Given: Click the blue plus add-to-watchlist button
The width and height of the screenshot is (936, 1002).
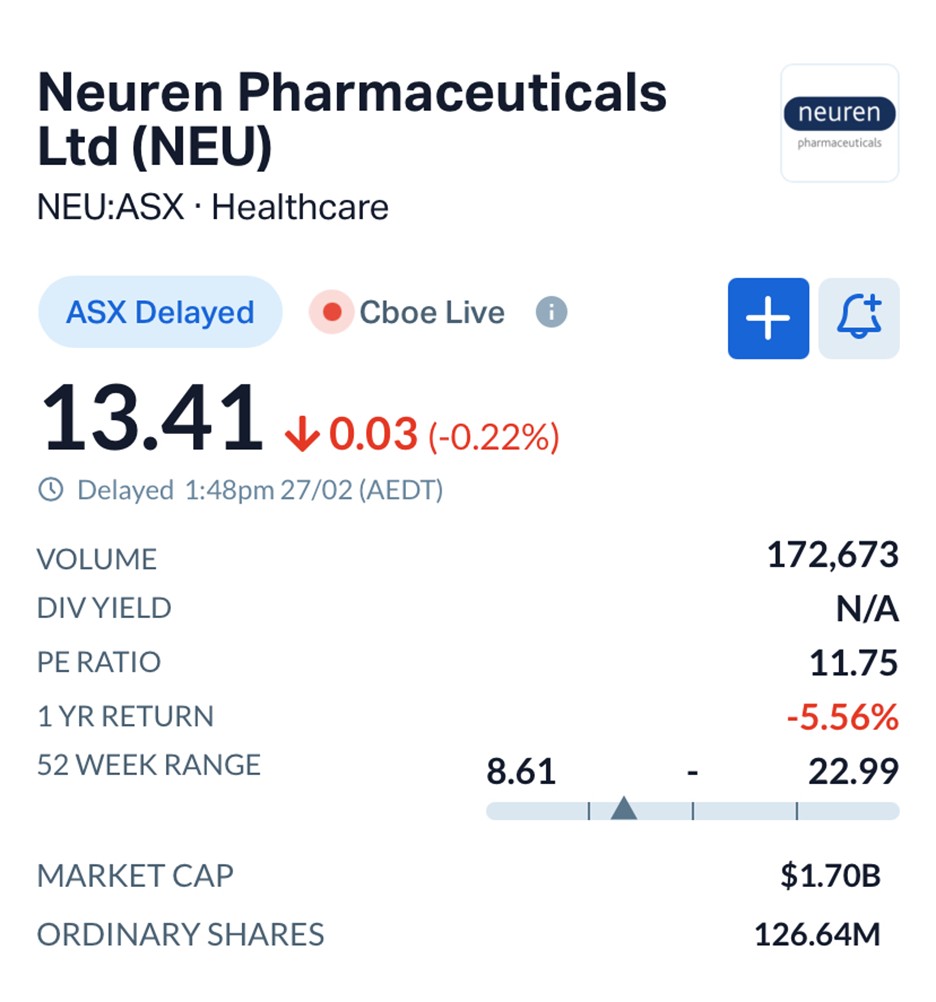Looking at the screenshot, I should click(768, 318).
